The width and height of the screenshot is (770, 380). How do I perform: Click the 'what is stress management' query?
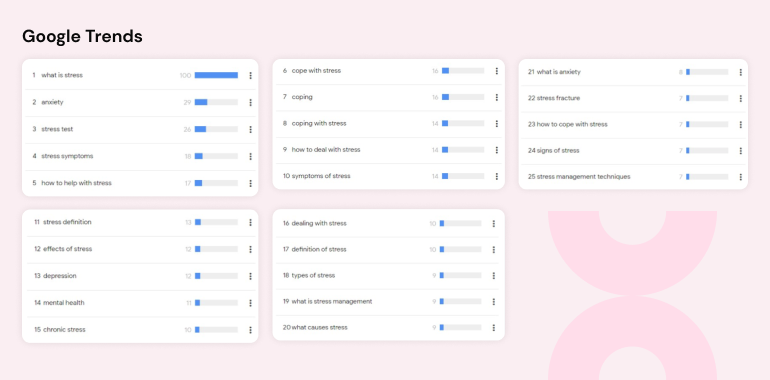[x=332, y=301]
